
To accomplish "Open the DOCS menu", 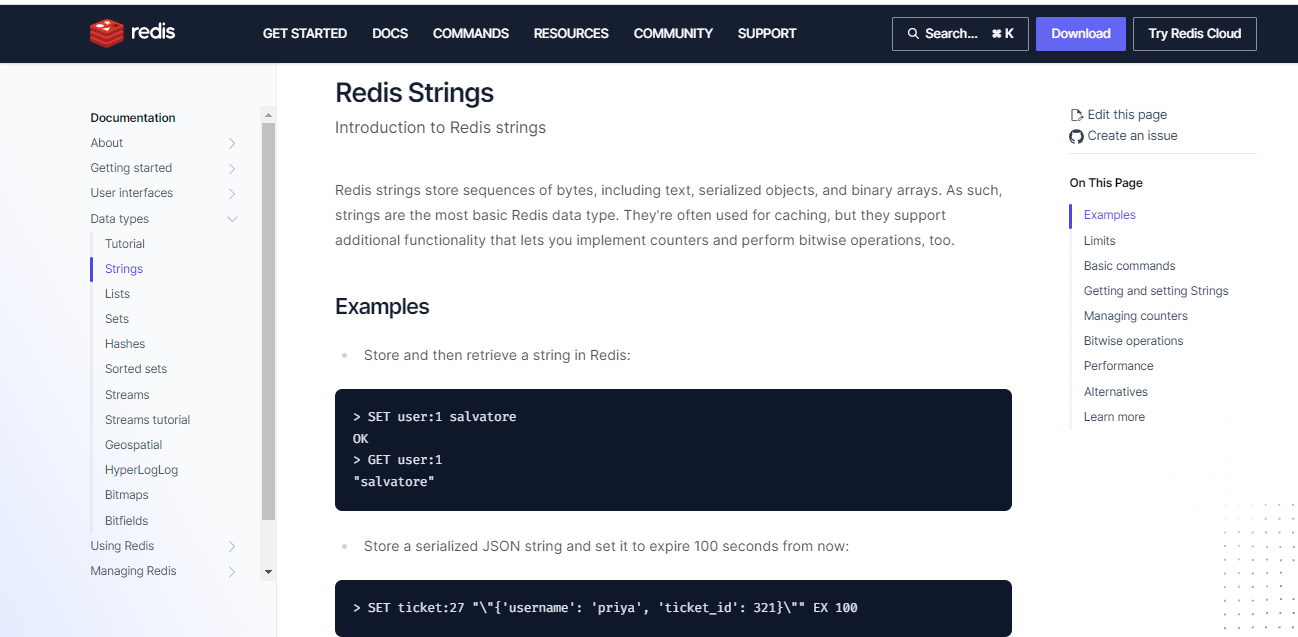I will (390, 34).
